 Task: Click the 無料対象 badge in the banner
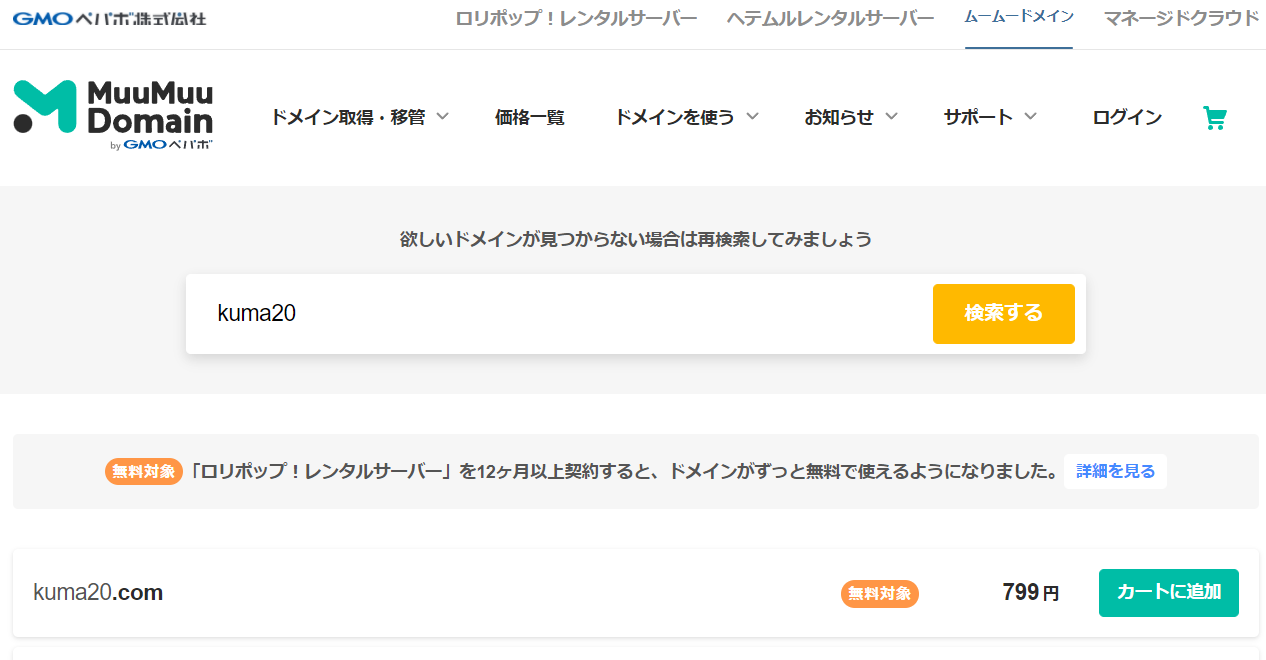point(143,471)
